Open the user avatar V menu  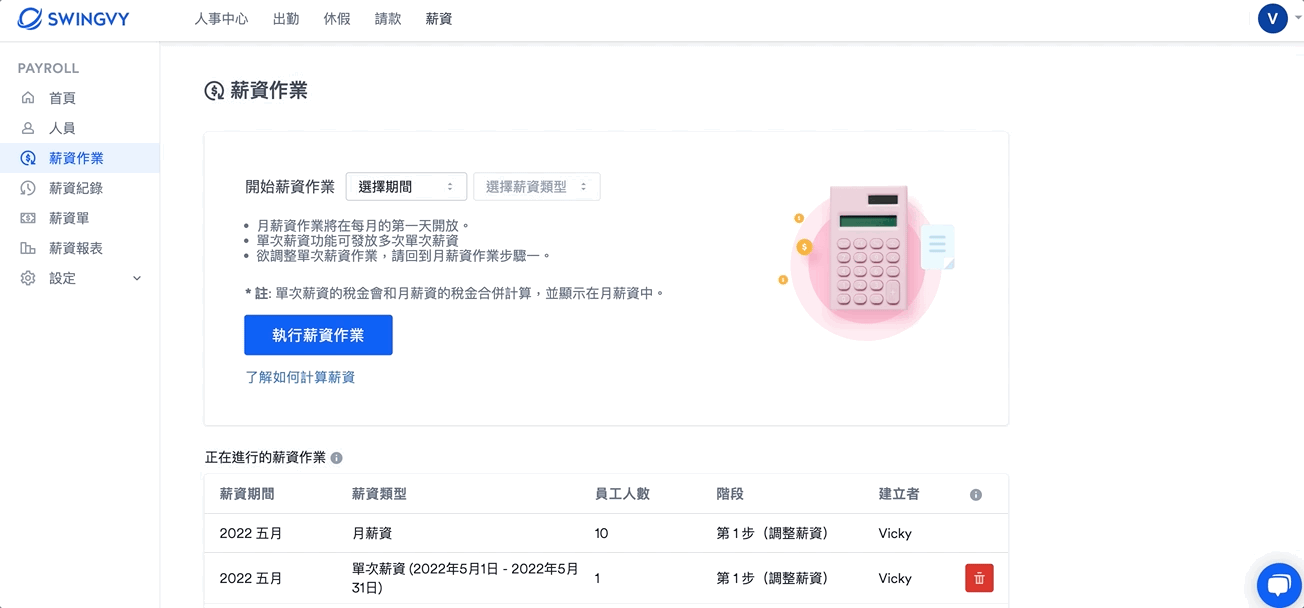1272,19
